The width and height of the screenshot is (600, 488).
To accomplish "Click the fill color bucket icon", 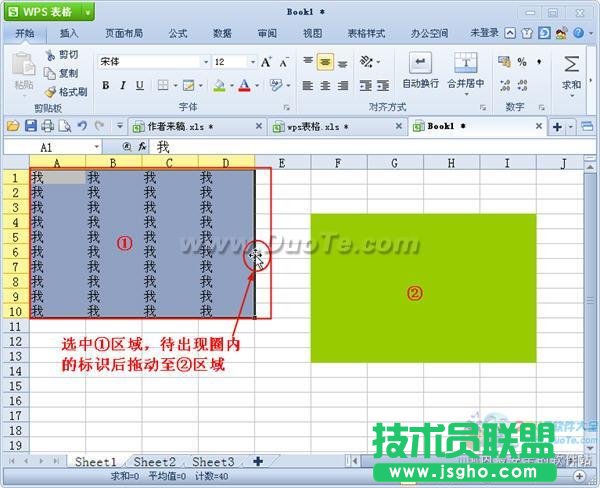I will (219, 85).
